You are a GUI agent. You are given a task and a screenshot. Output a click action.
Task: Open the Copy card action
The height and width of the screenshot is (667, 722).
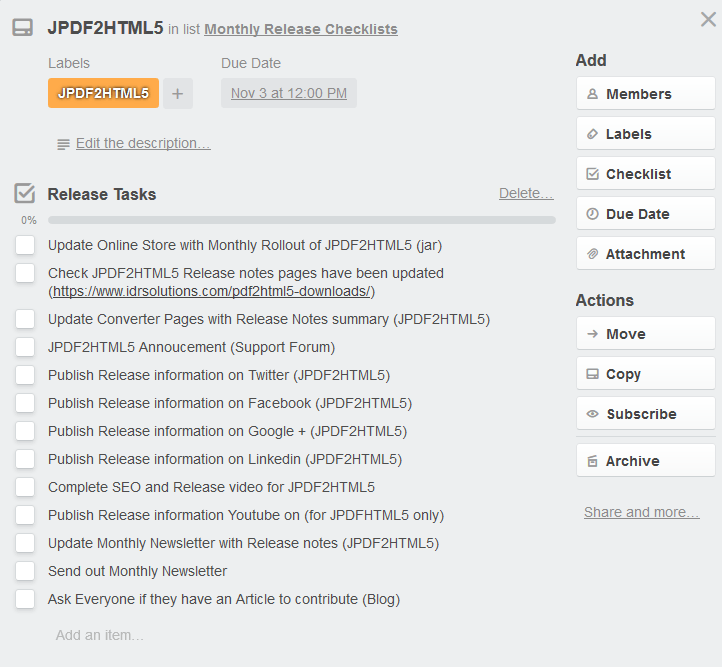646,374
